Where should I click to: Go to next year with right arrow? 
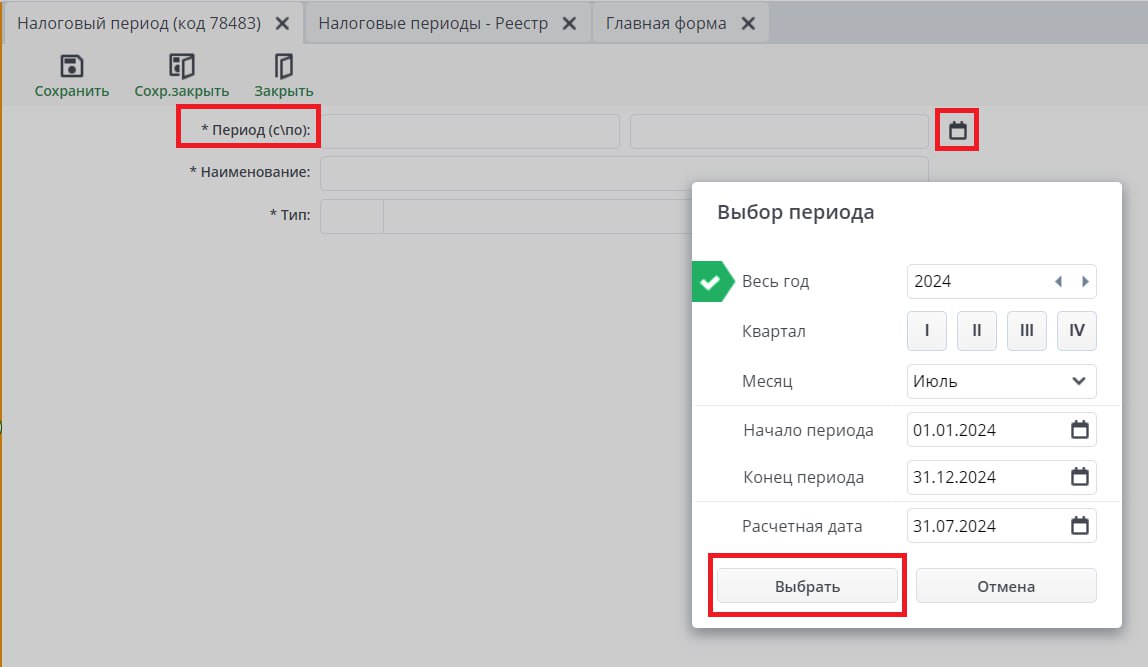(x=1085, y=282)
